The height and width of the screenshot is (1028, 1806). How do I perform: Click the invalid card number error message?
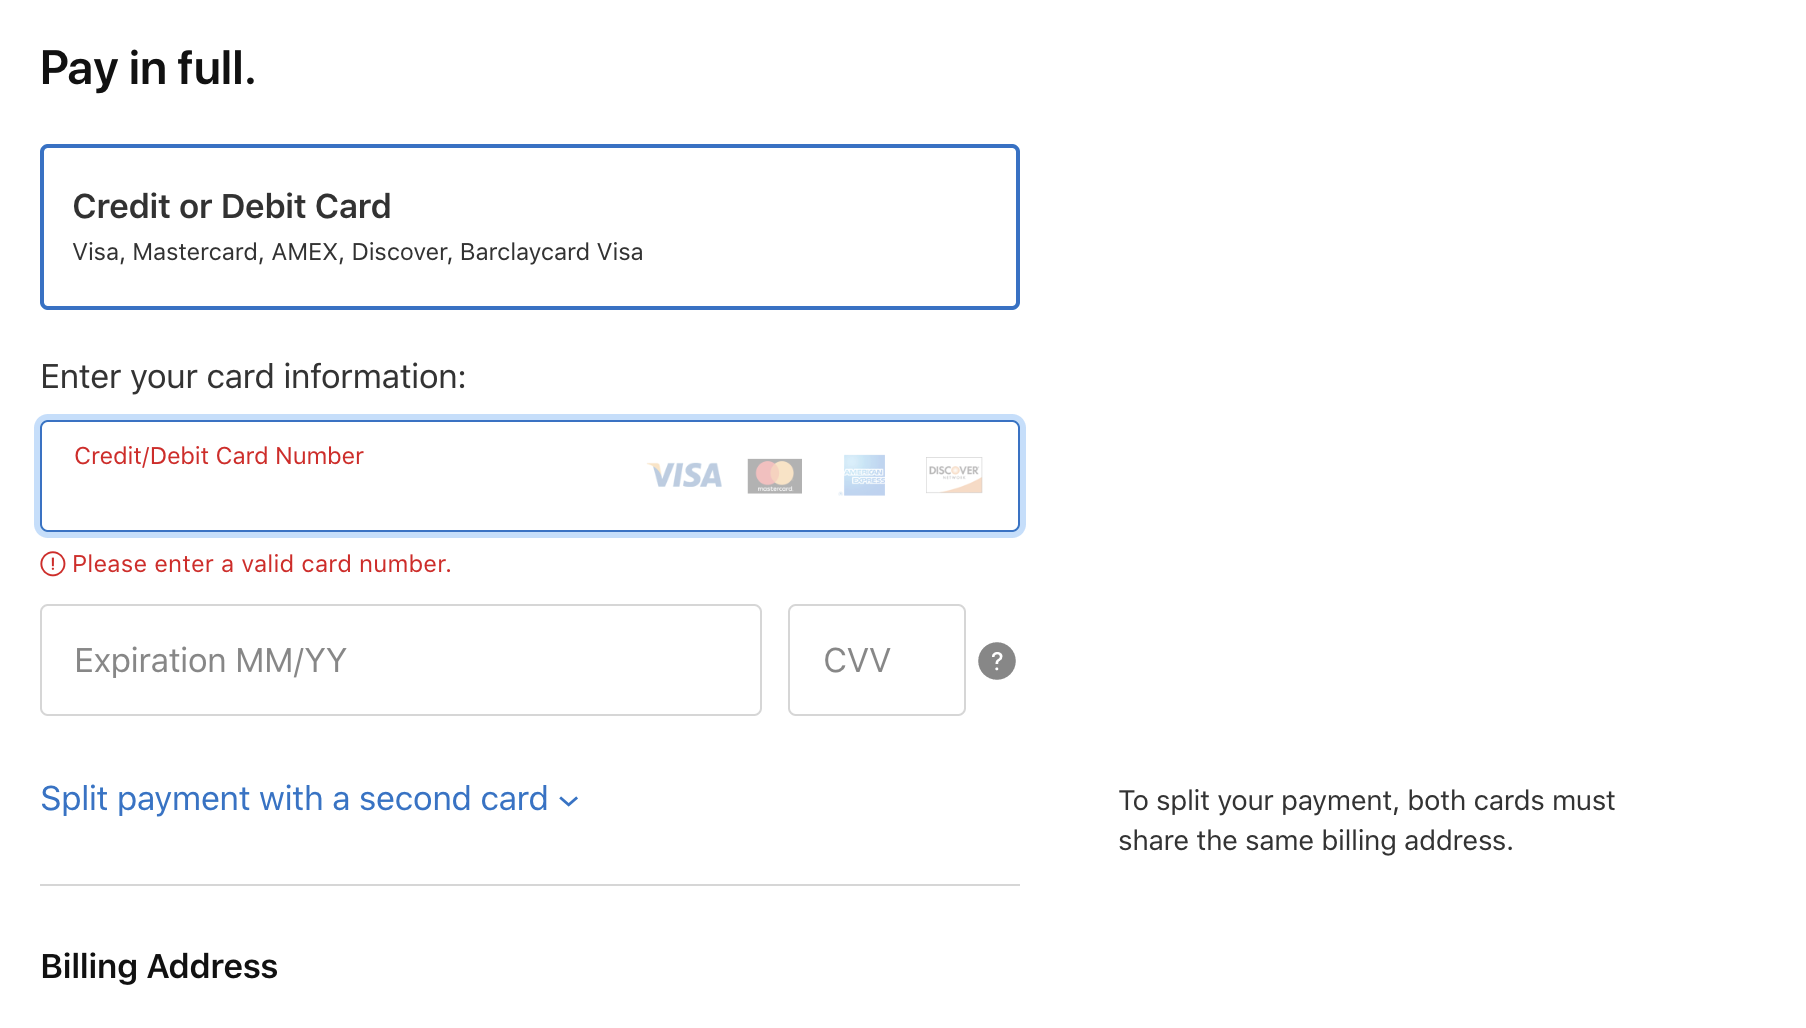coord(261,564)
